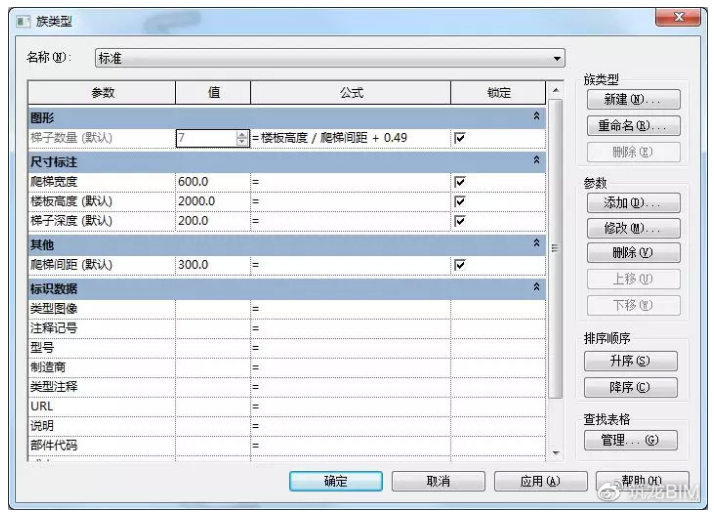Open lookup table 管理 (G) button
Viewport: 714px width, 512px height.
point(631,440)
